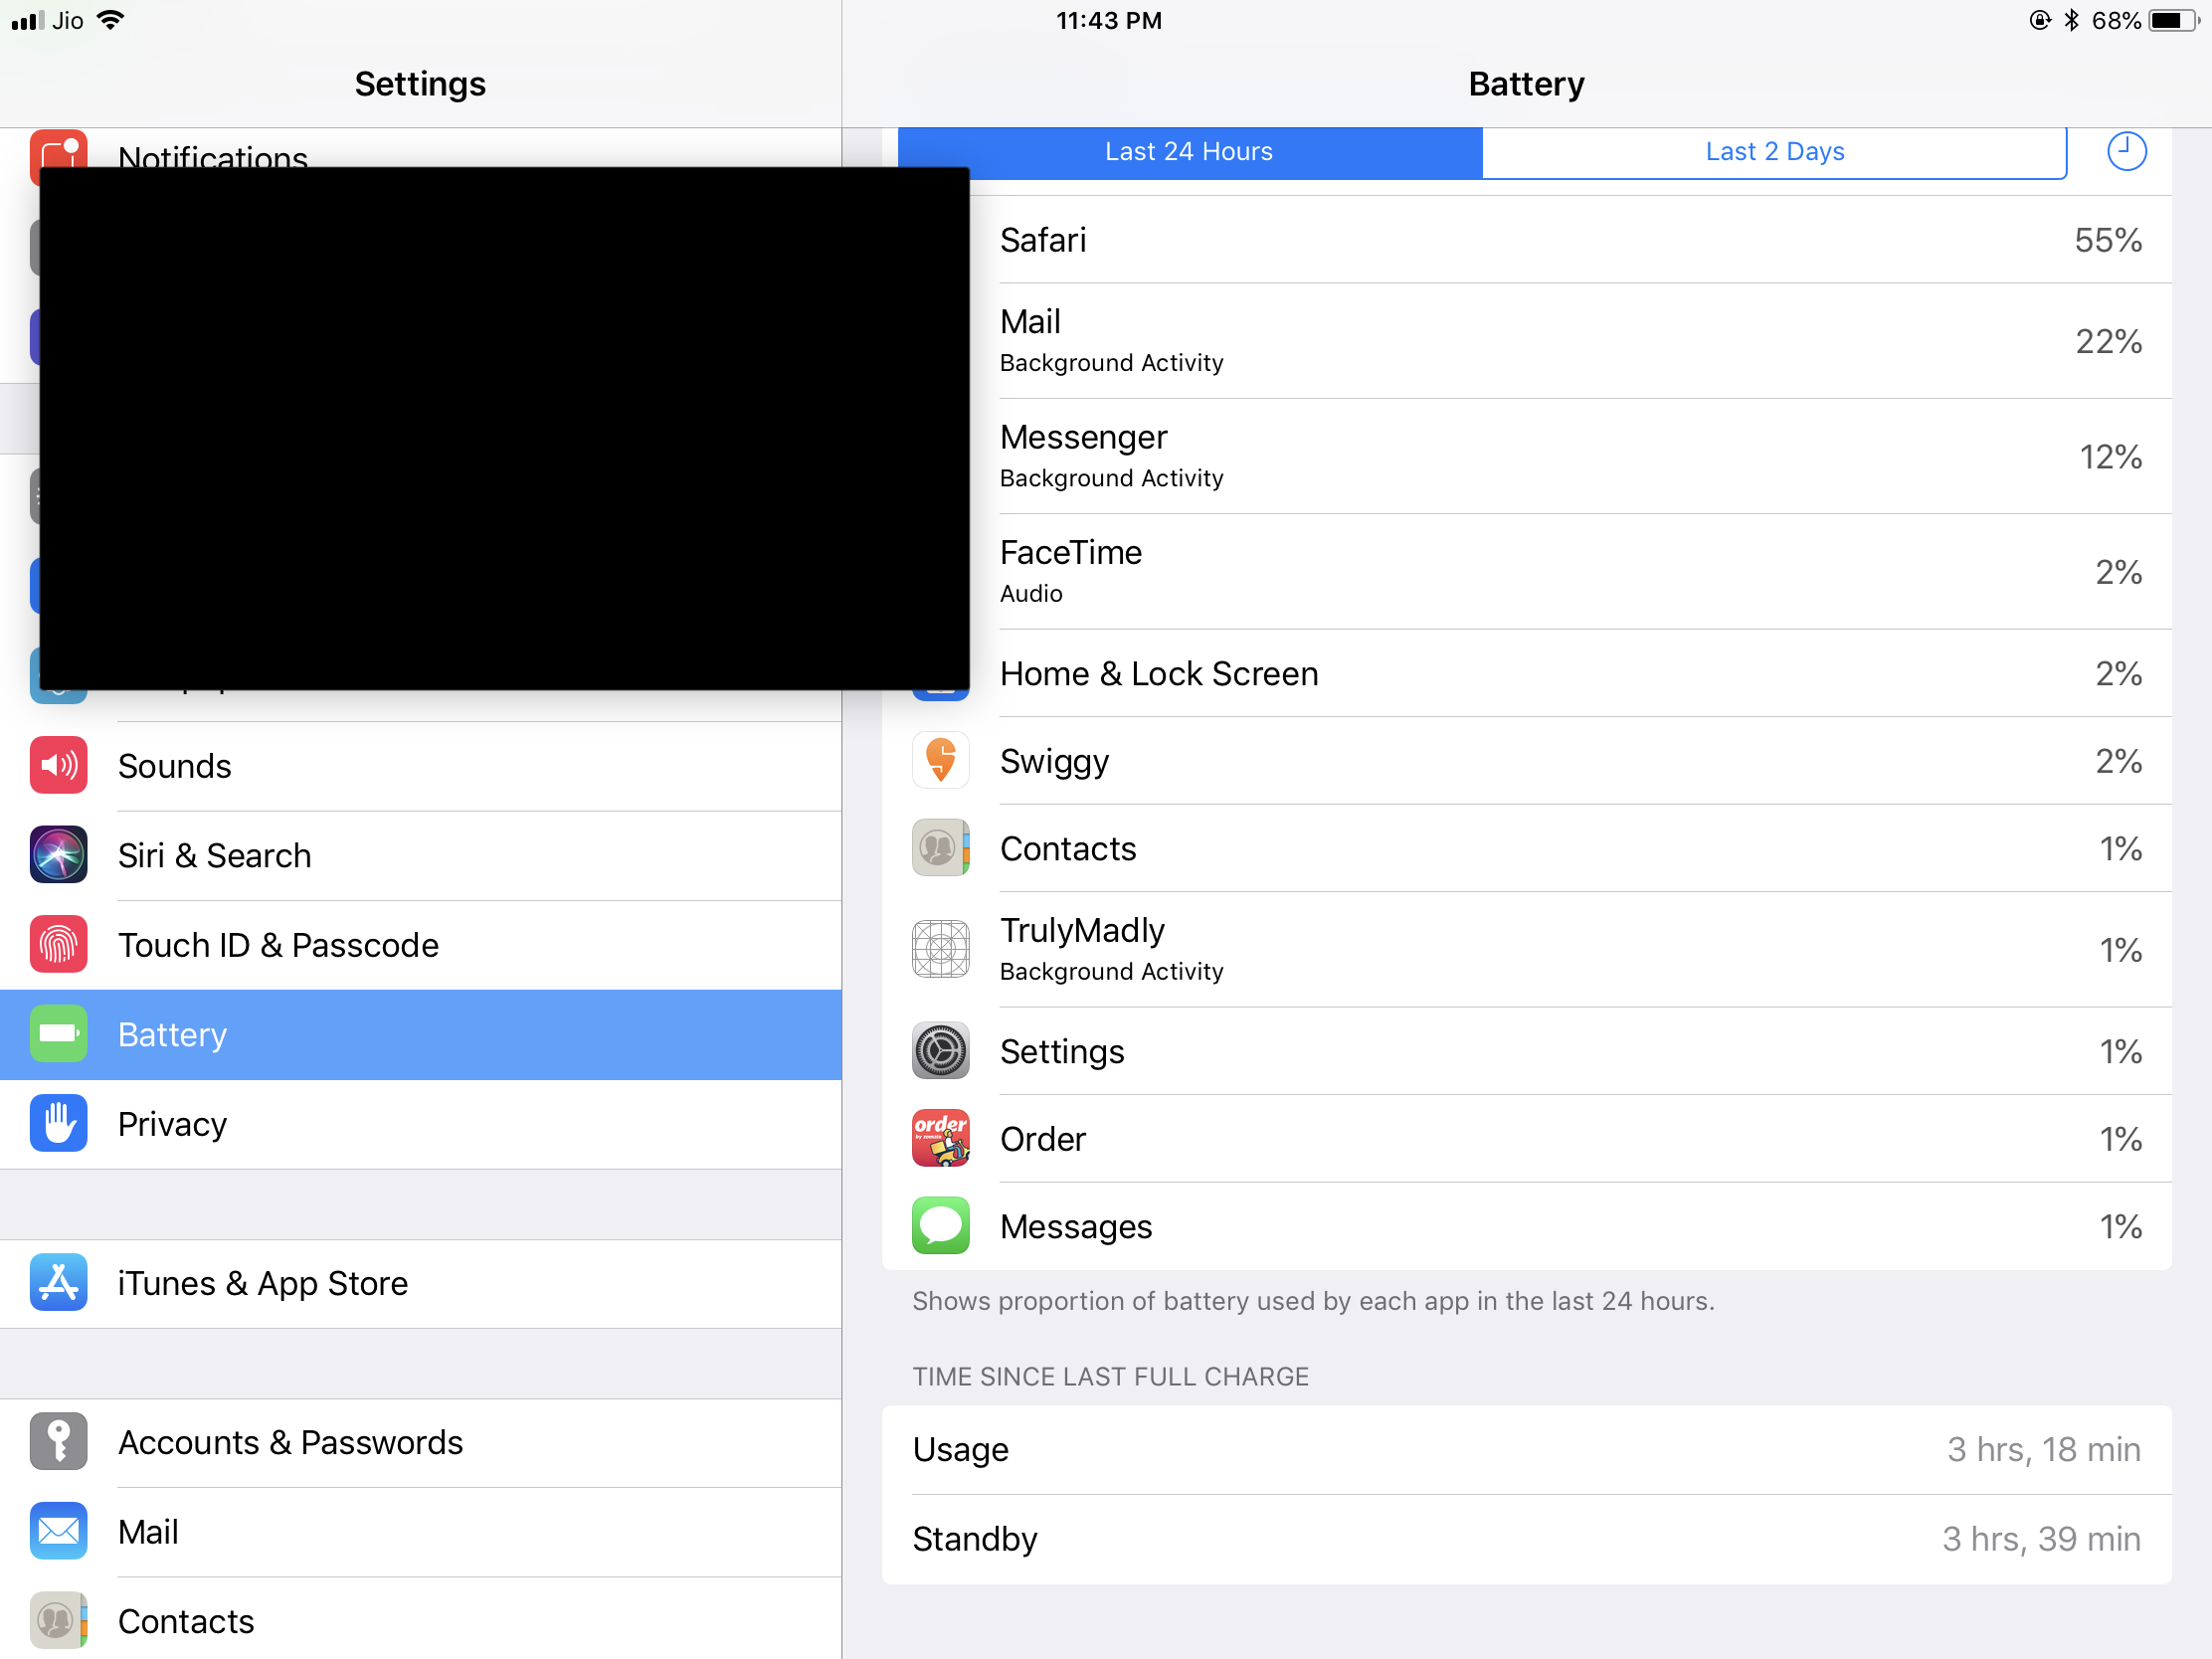Tap the green Battery icon in sidebar

[x=58, y=1034]
